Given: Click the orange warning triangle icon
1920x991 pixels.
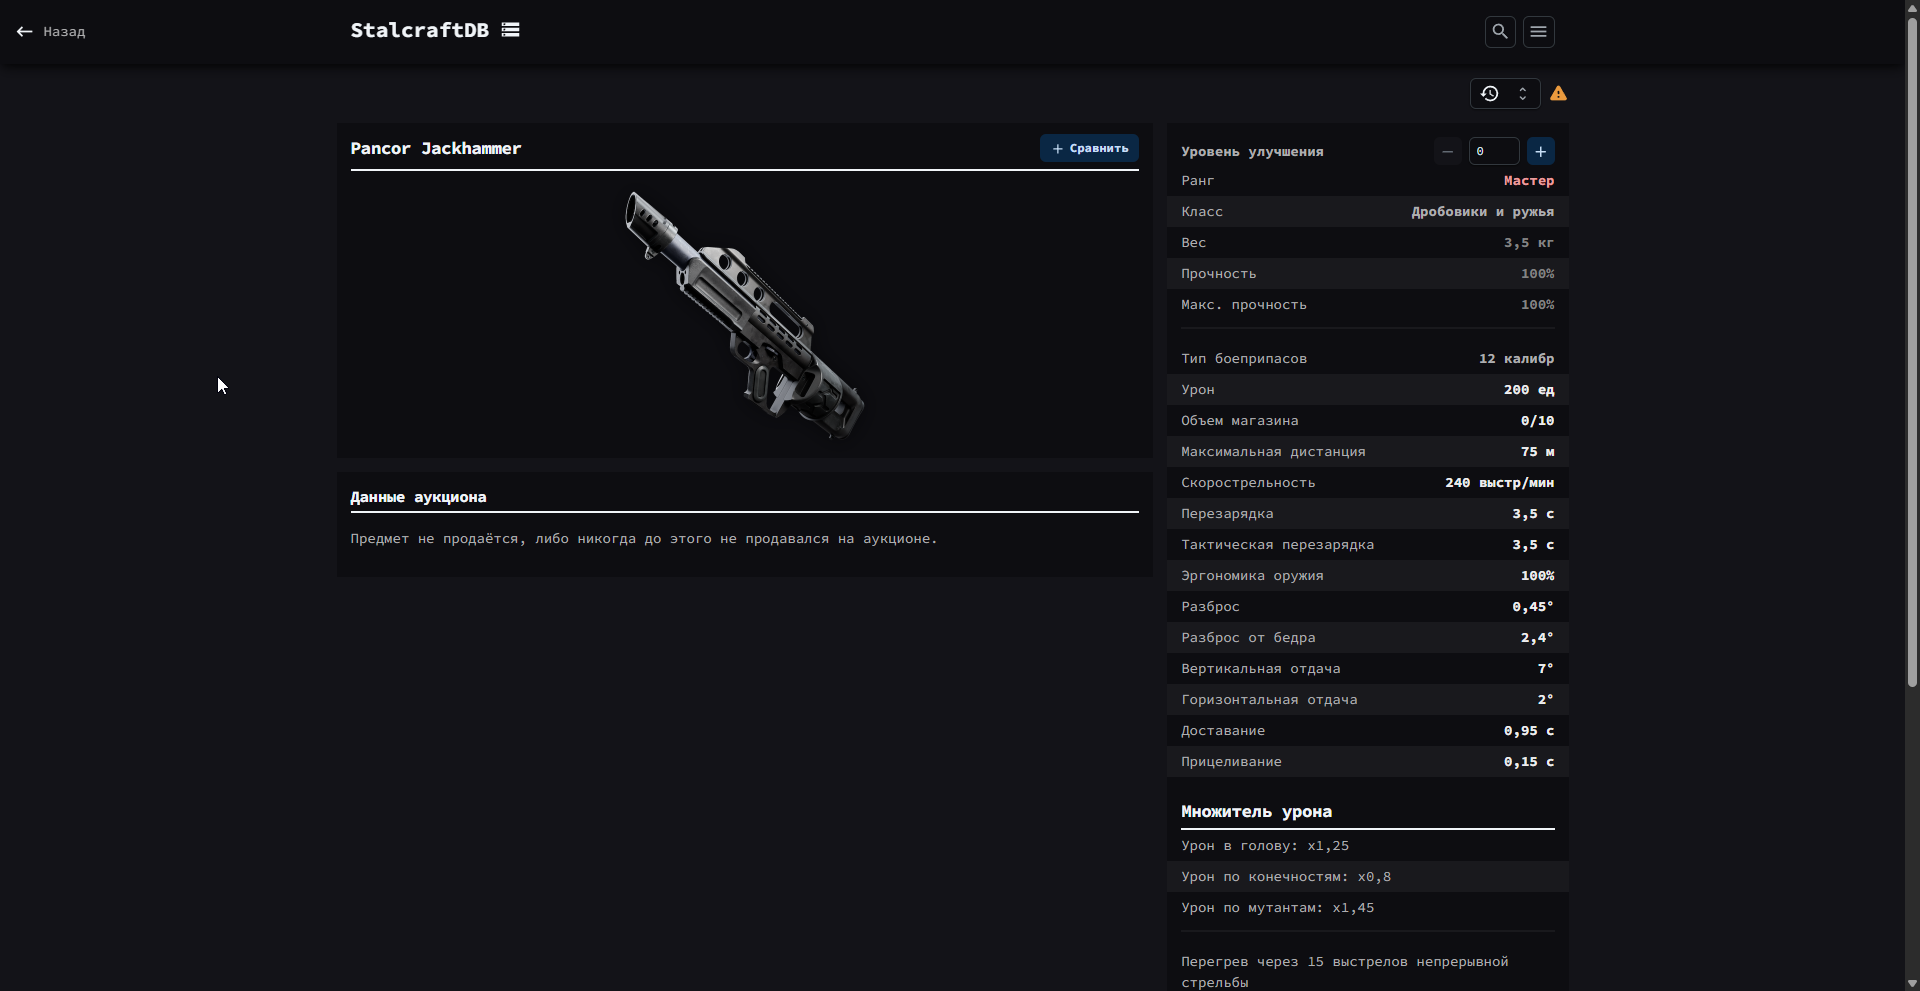Looking at the screenshot, I should tap(1558, 94).
